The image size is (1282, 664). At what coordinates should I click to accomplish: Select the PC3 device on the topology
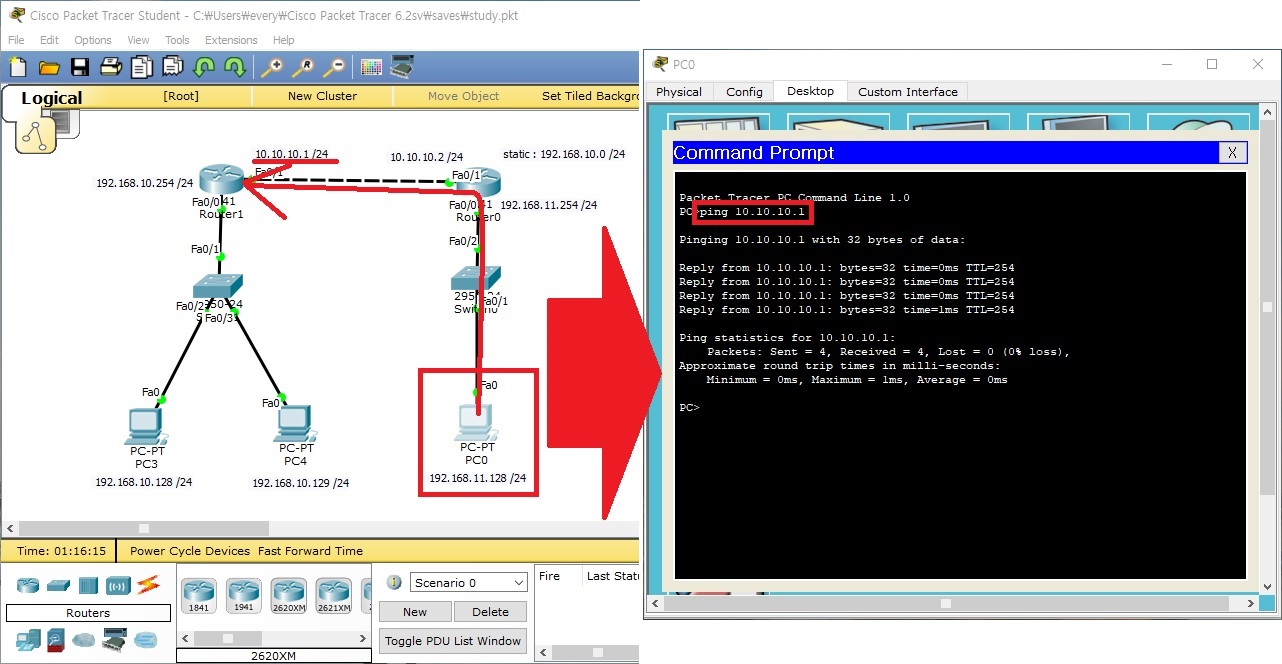[x=146, y=426]
